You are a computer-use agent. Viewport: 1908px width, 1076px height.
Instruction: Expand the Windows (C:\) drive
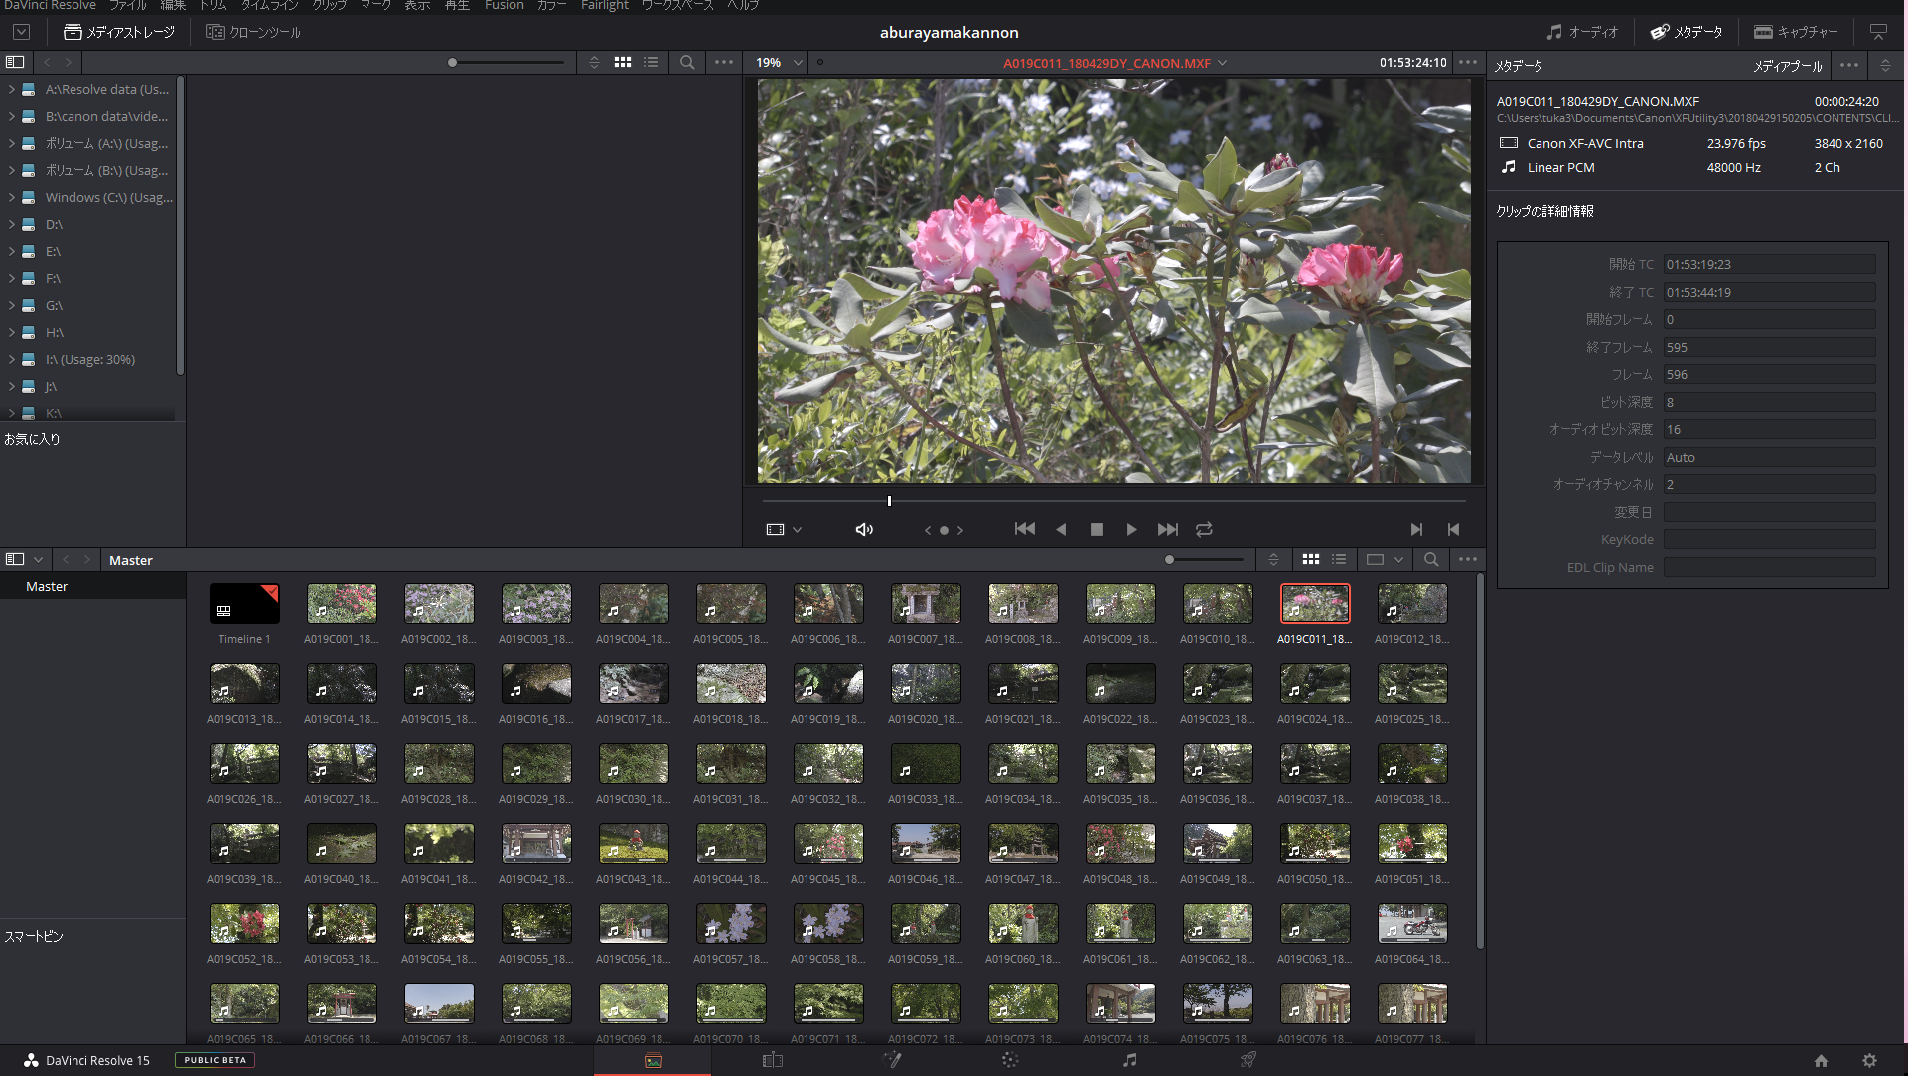tap(12, 197)
